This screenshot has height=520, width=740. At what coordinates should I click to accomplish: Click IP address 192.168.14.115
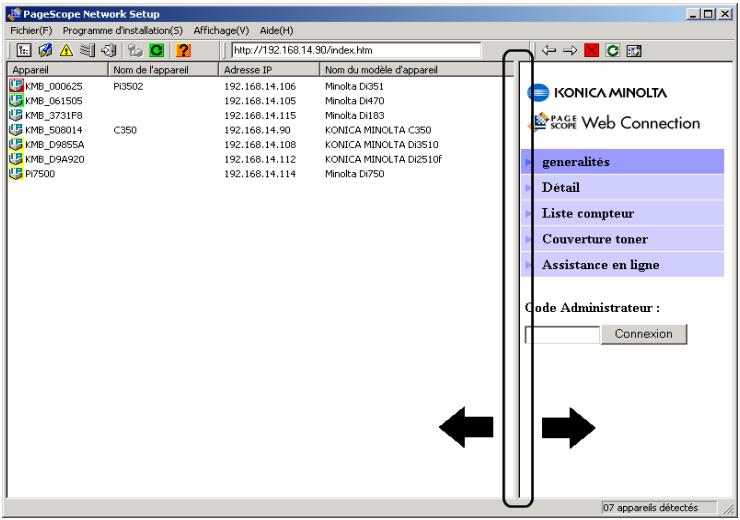click(260, 116)
